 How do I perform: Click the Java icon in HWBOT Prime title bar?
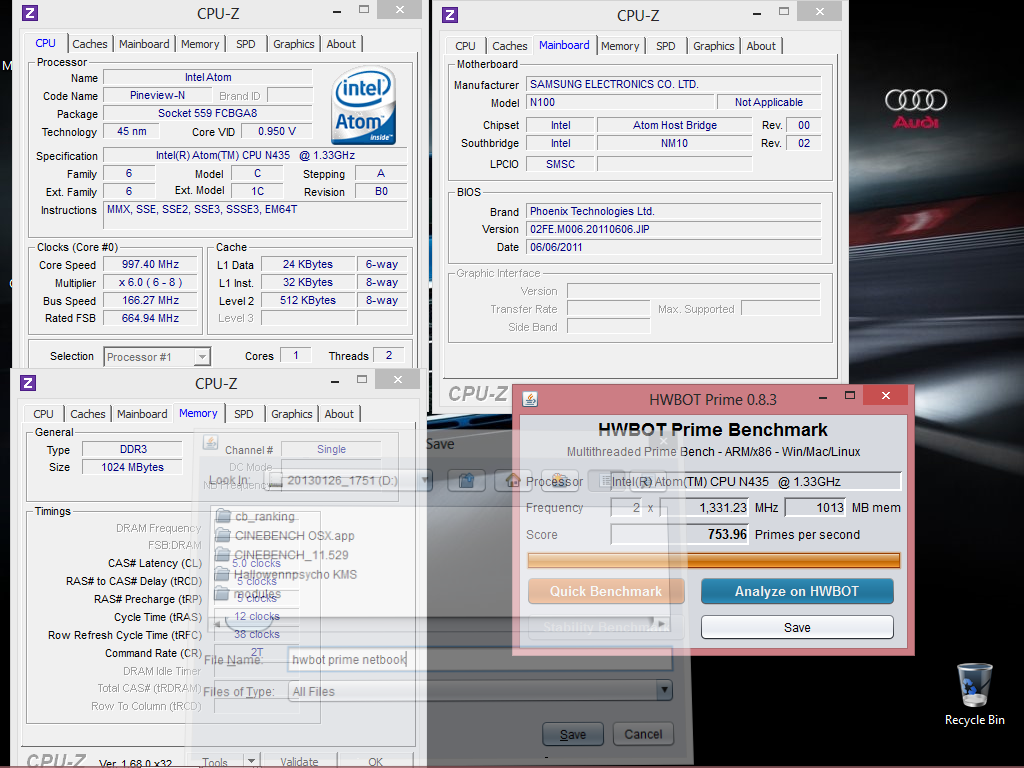click(x=530, y=399)
